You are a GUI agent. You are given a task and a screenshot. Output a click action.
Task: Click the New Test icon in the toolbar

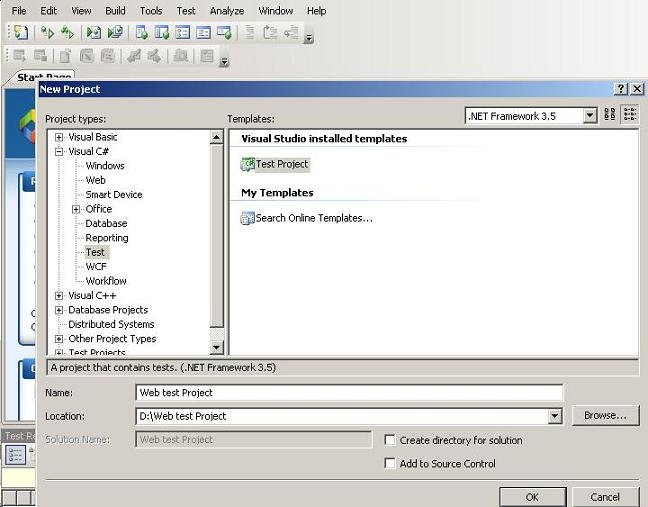point(21,33)
